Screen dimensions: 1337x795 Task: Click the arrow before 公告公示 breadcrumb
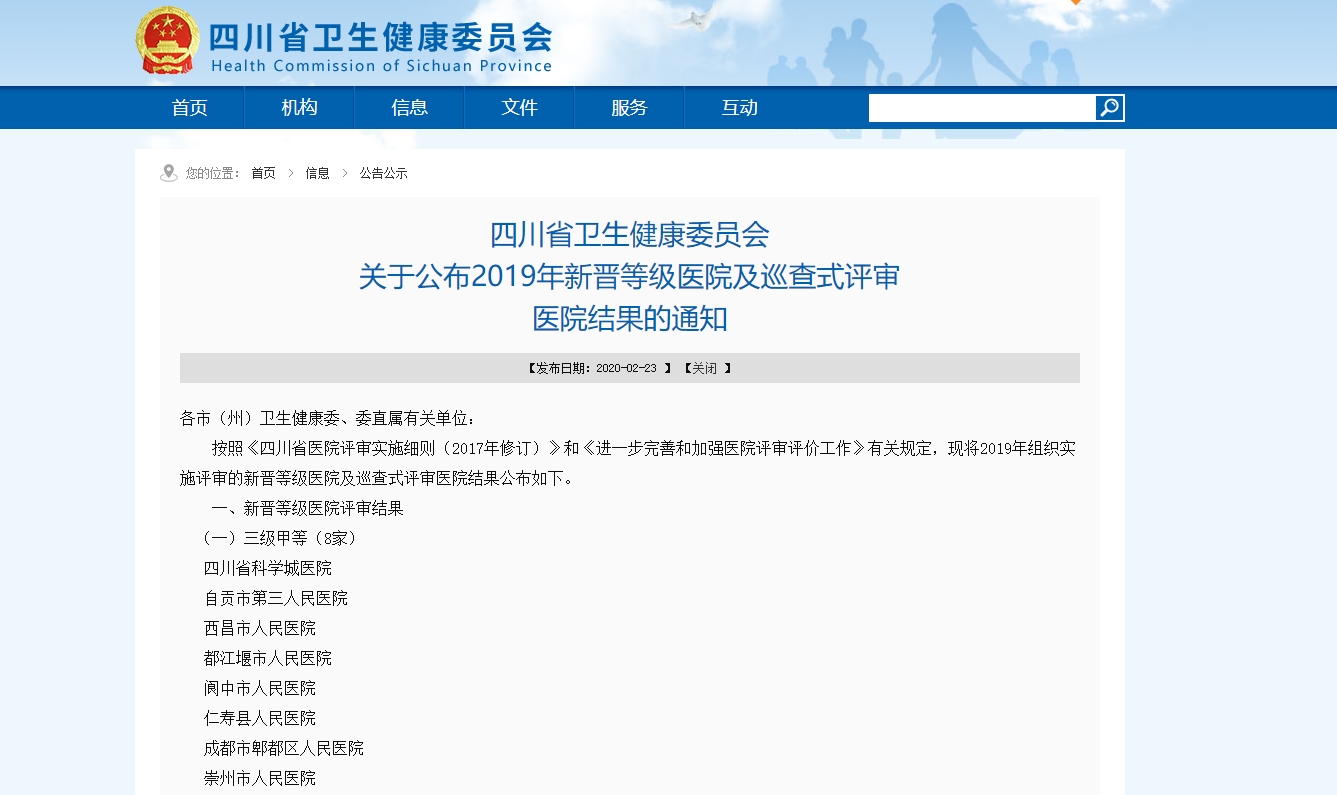(x=345, y=173)
